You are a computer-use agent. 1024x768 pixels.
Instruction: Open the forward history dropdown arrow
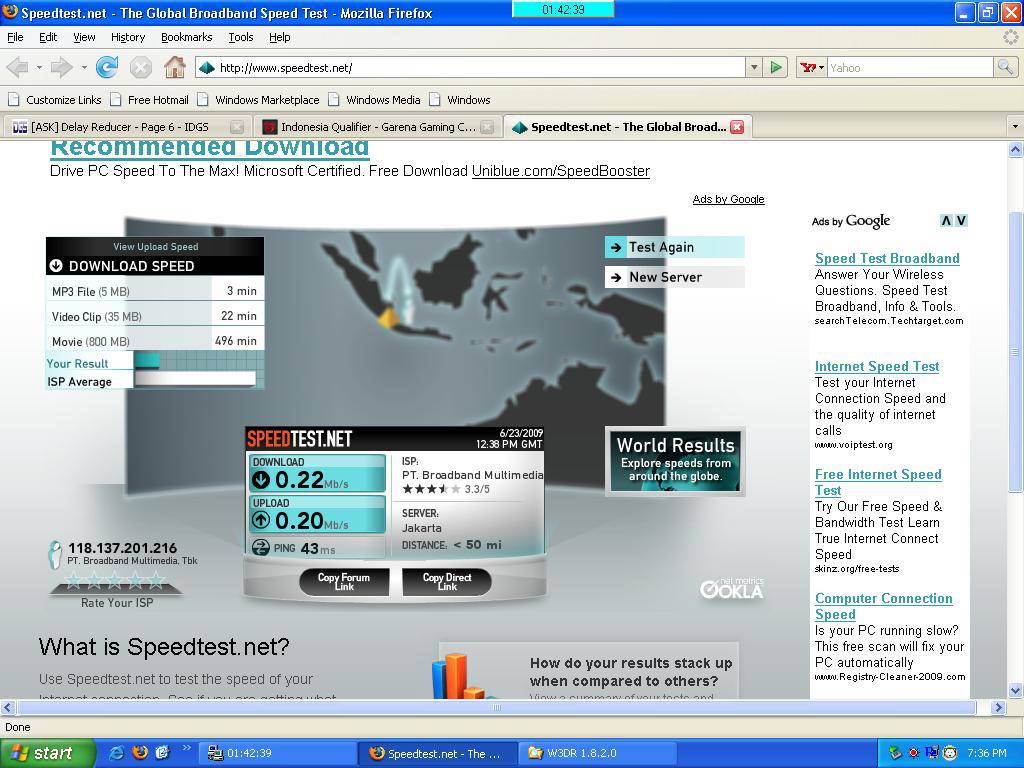coord(84,67)
